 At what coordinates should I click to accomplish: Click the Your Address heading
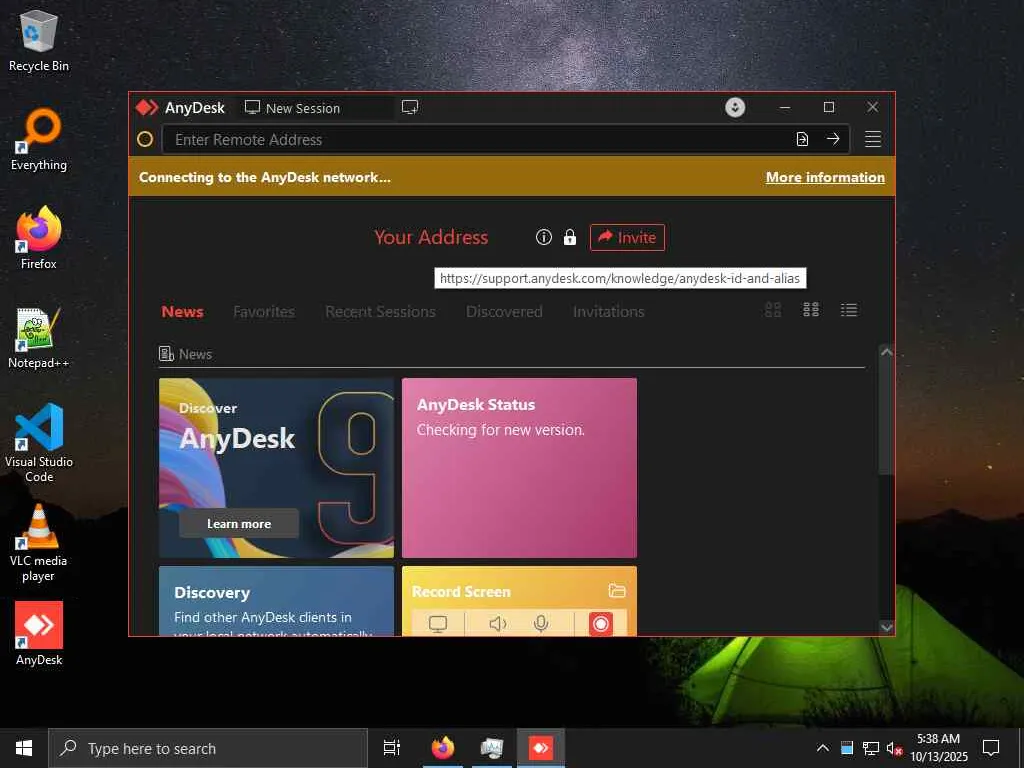431,237
